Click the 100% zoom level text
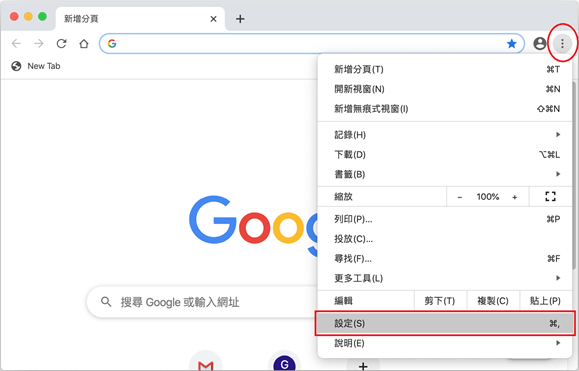 click(487, 197)
